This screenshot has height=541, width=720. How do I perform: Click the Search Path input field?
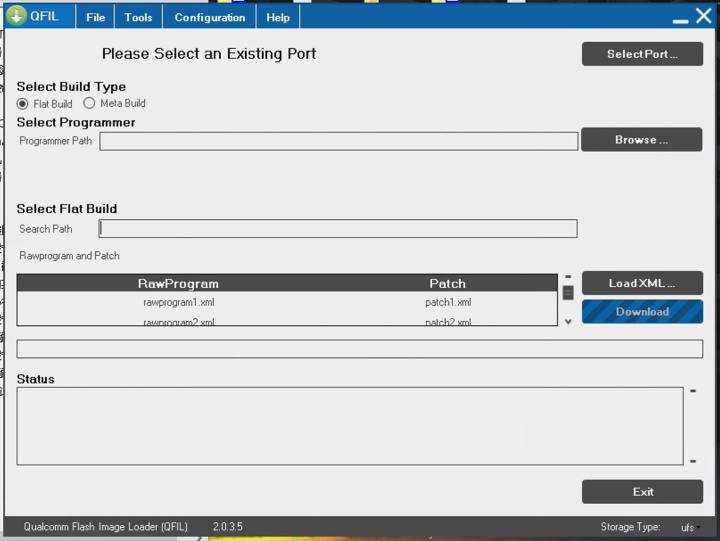[338, 228]
